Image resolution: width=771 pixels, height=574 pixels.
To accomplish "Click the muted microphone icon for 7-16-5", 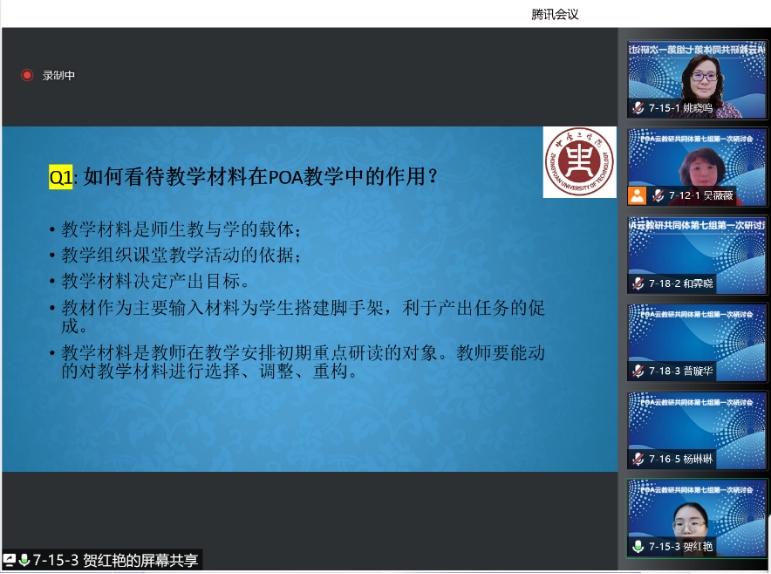I will pyautogui.click(x=637, y=459).
